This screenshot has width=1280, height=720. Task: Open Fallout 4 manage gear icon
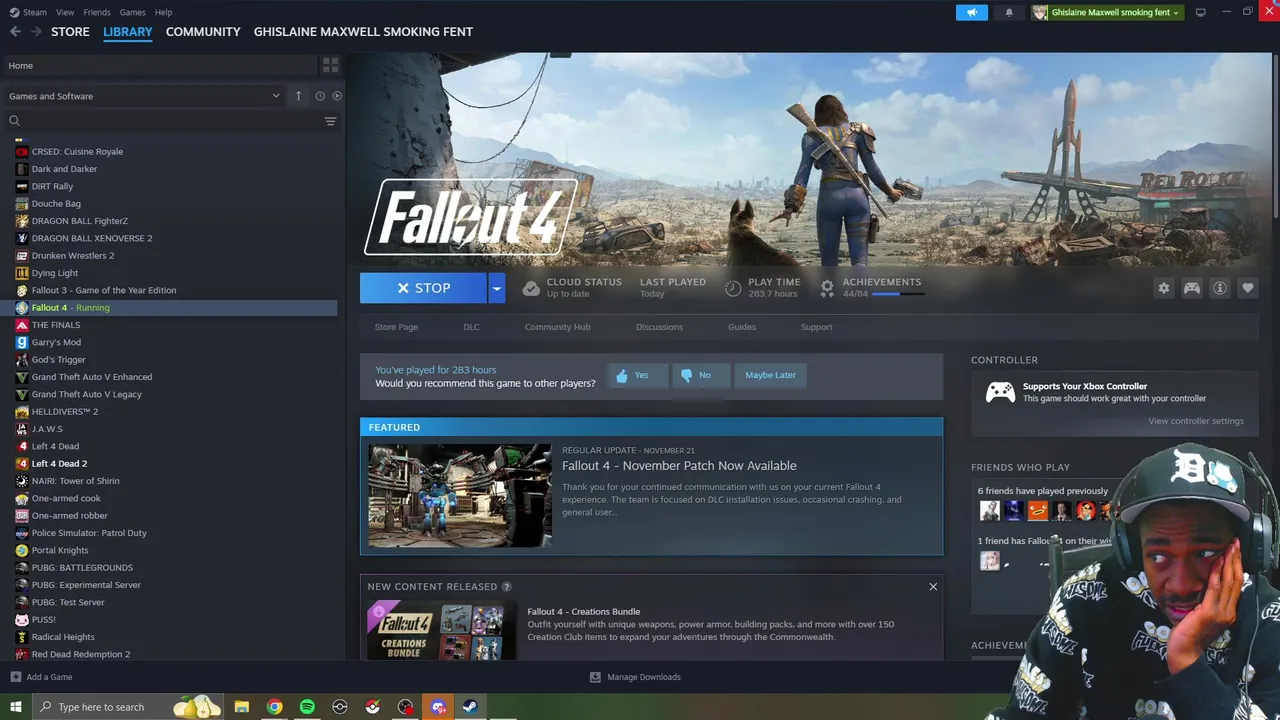point(1163,288)
